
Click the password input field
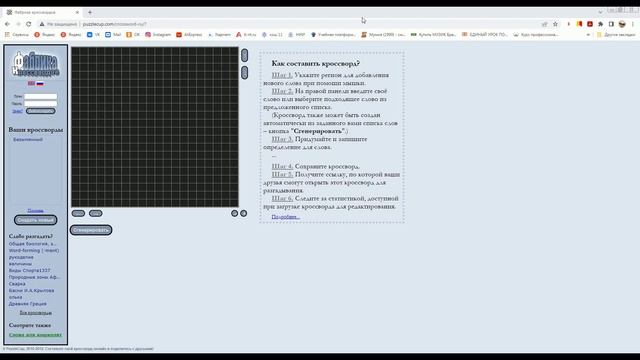40,104
